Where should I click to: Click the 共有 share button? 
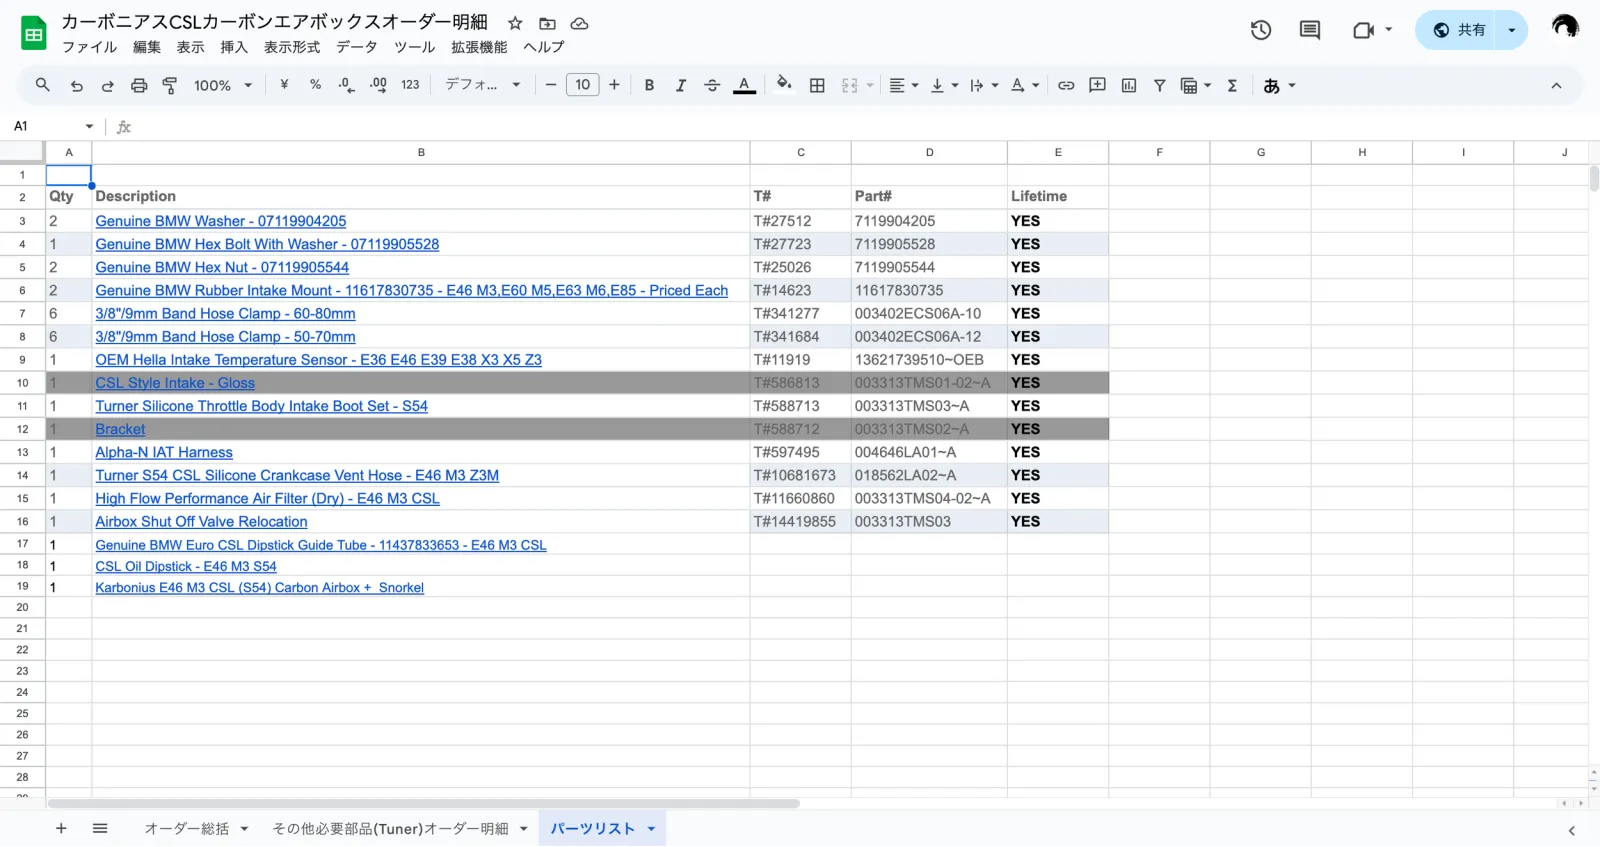(1459, 30)
